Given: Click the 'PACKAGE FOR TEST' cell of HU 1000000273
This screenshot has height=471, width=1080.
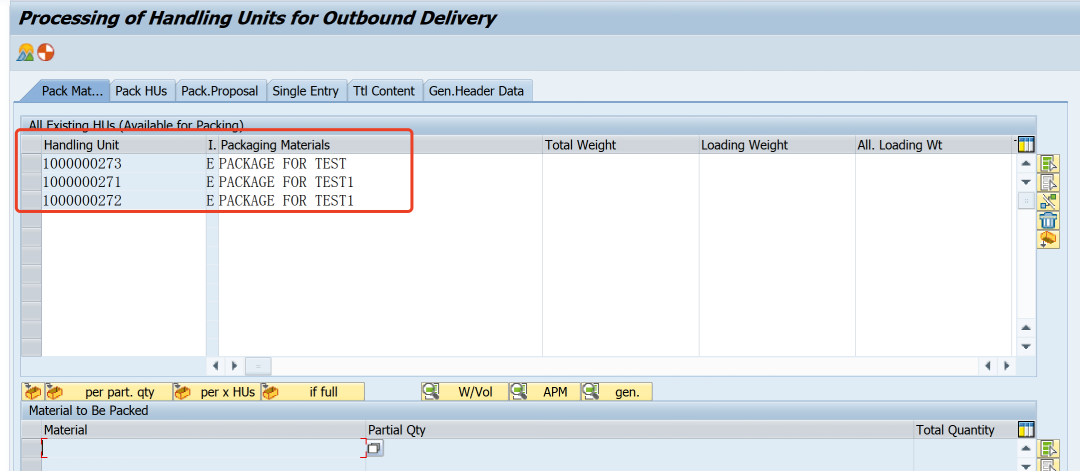Looking at the screenshot, I should (x=380, y=164).
